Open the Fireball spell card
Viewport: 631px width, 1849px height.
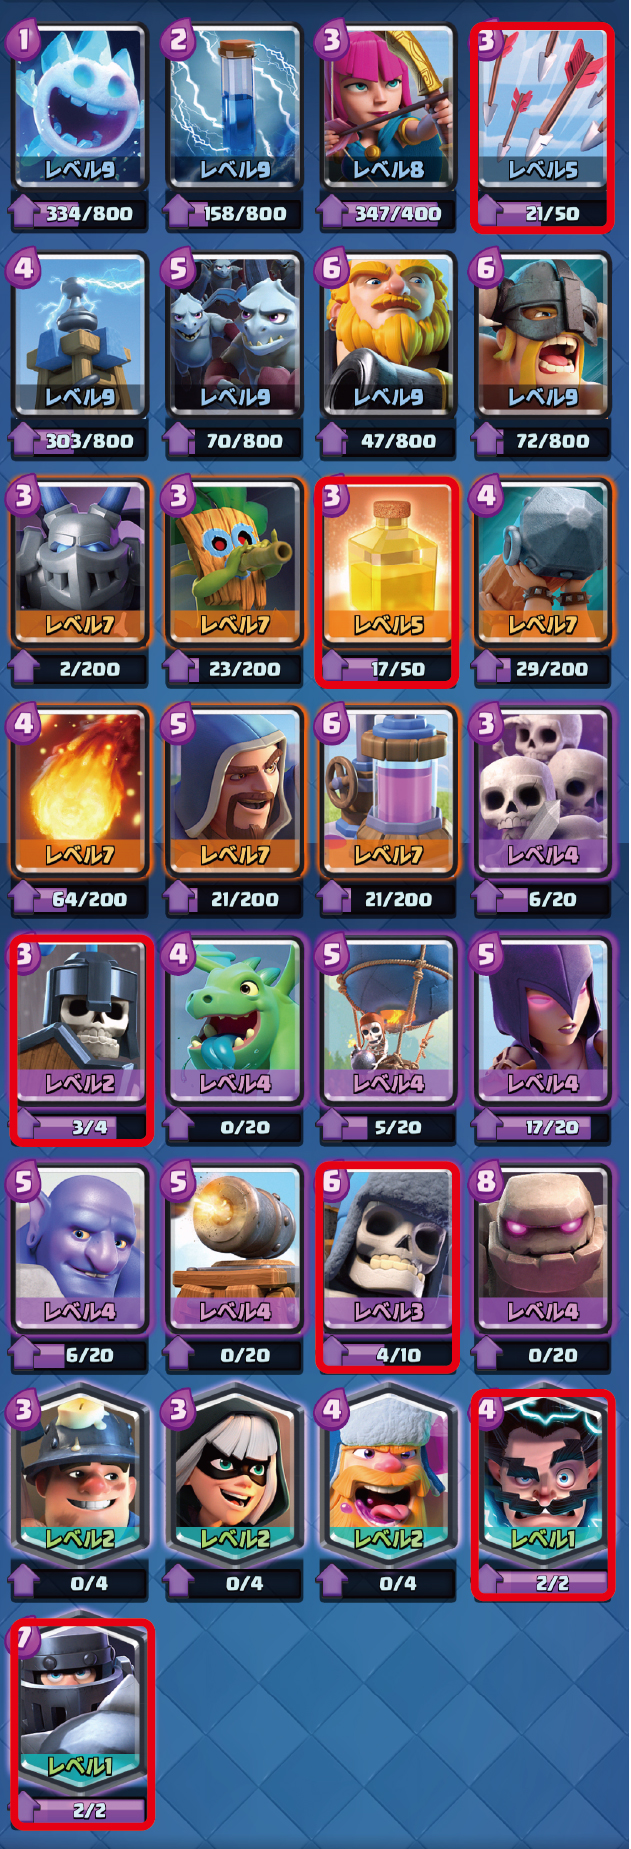[80, 790]
